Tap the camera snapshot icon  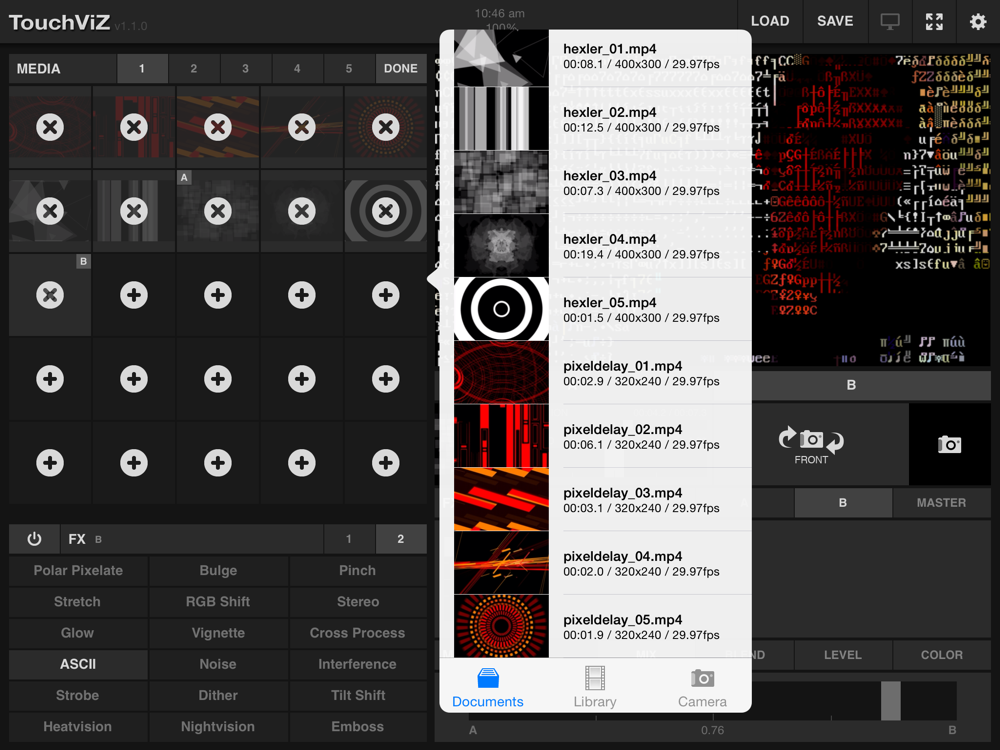(949, 445)
